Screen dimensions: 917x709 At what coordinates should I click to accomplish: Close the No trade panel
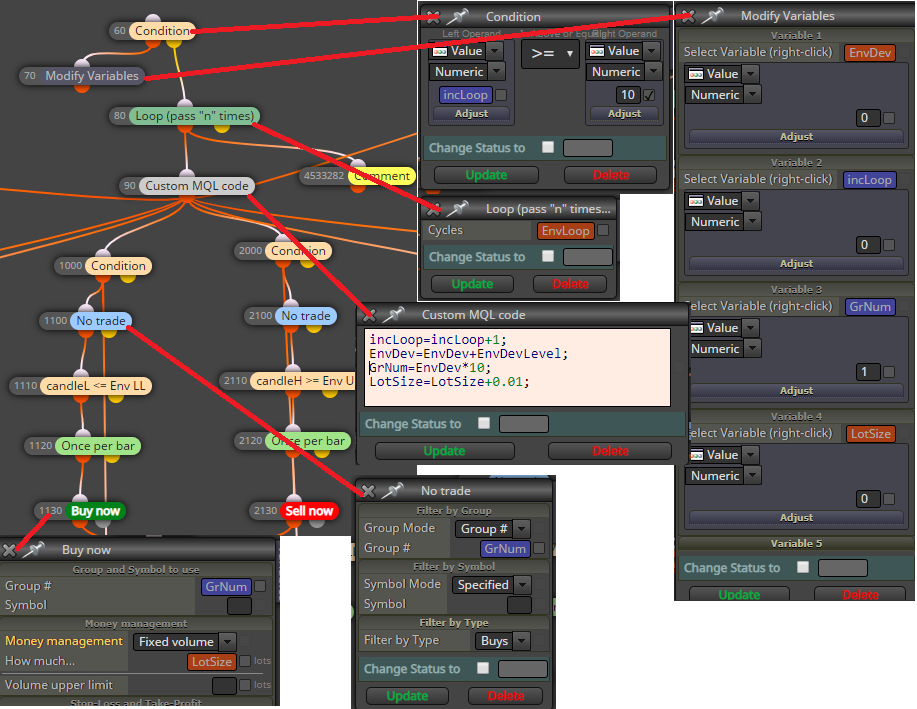(368, 491)
